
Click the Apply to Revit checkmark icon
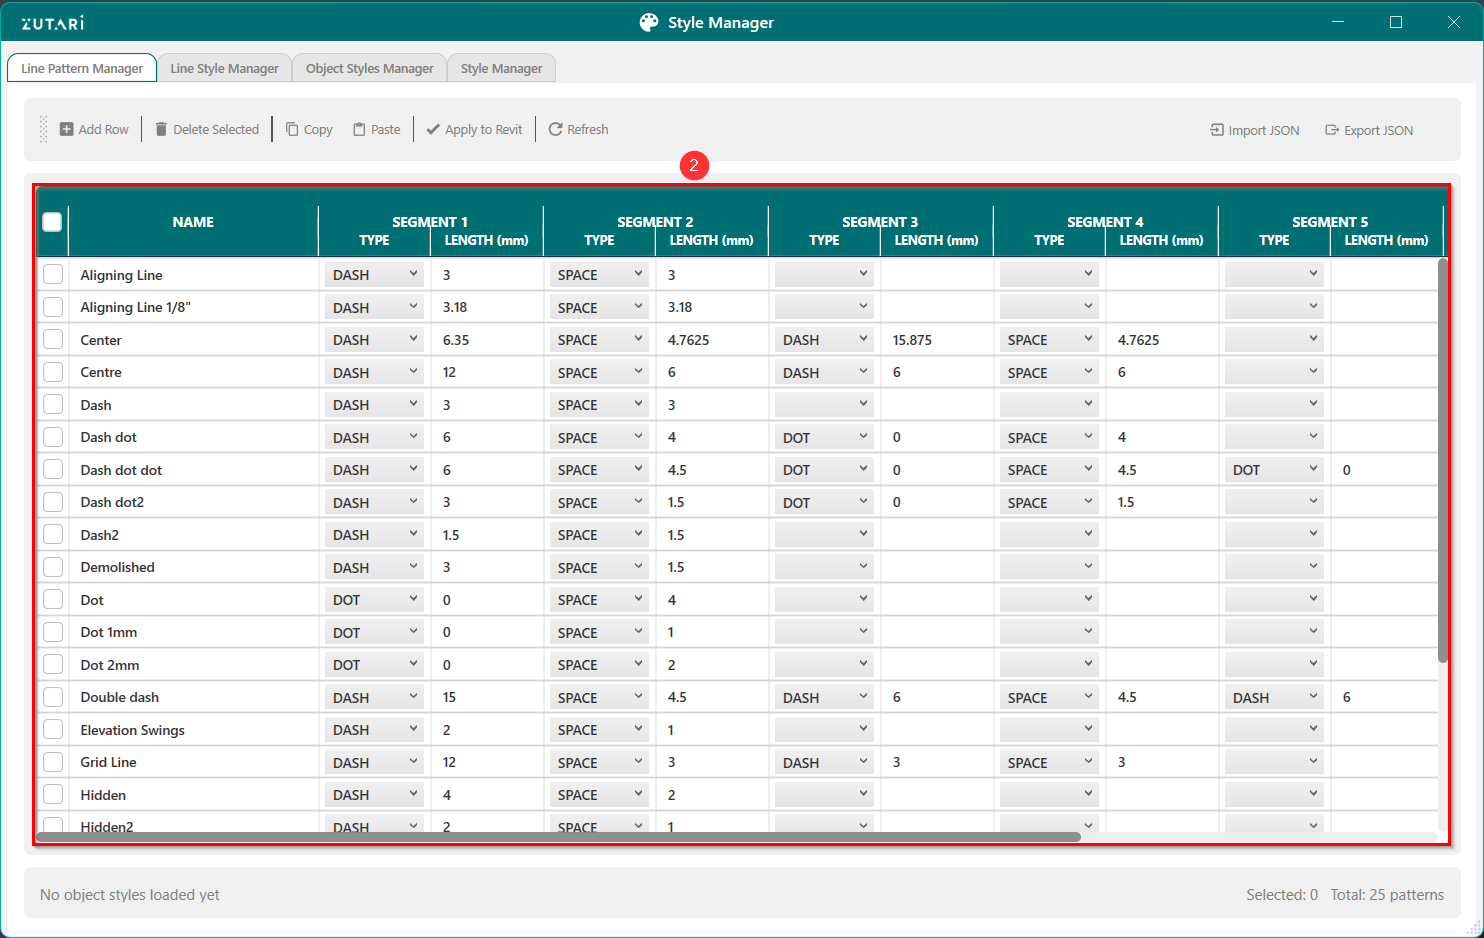pos(433,129)
